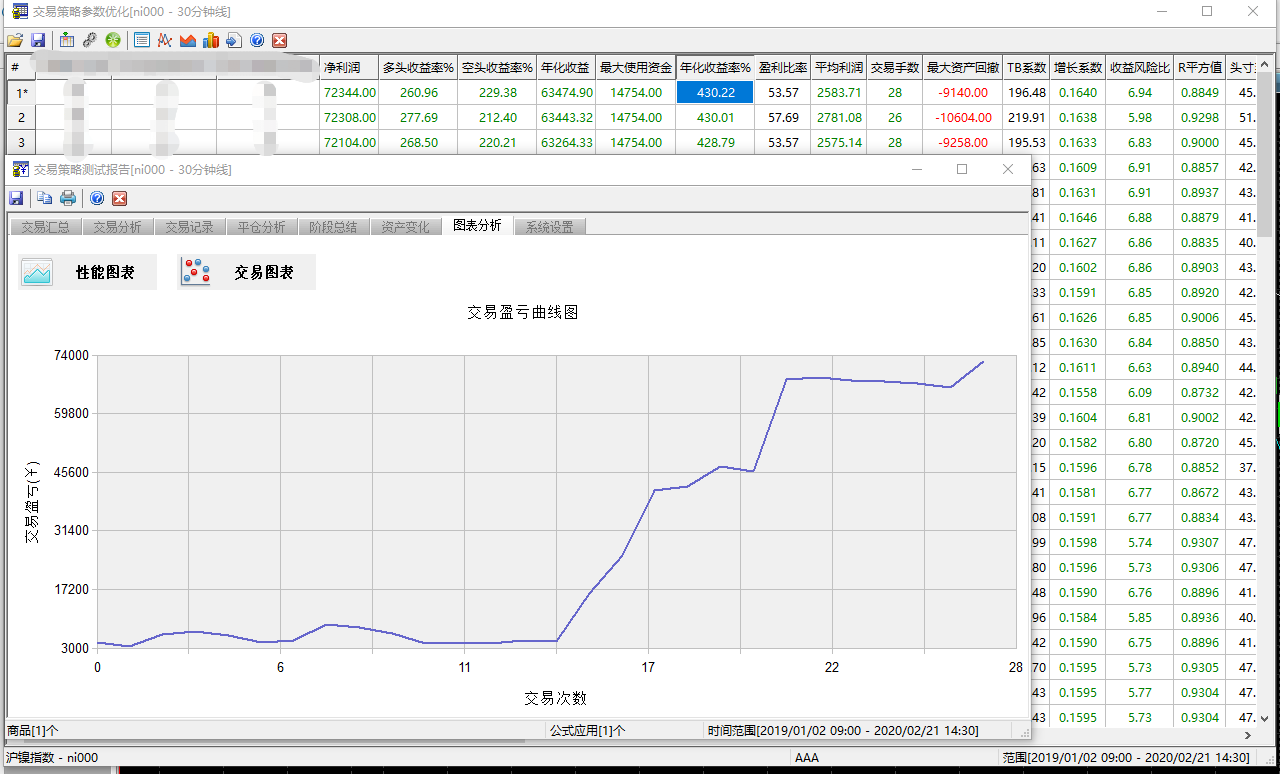
Task: Select the highlighted 430.22 cell
Action: coord(715,92)
